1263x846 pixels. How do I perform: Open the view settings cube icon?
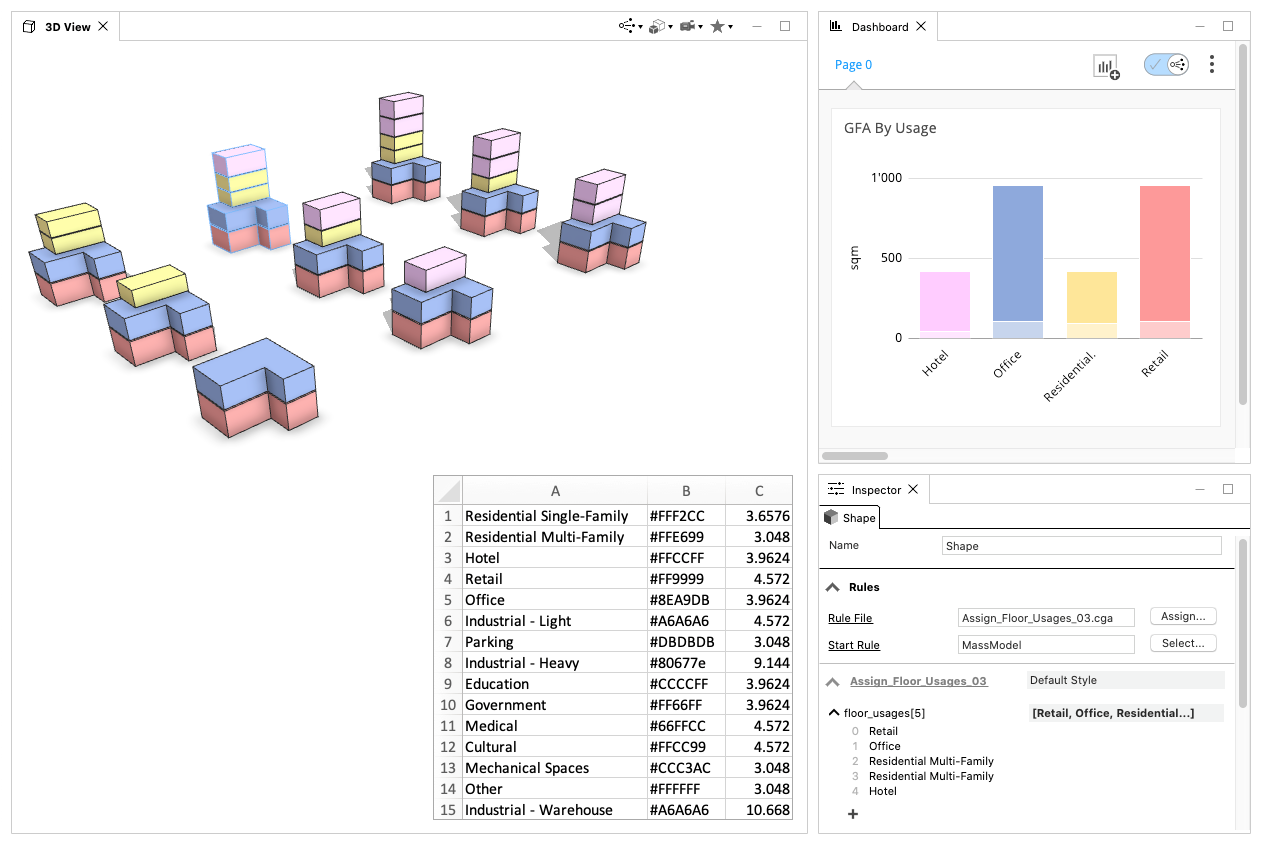pyautogui.click(x=658, y=27)
